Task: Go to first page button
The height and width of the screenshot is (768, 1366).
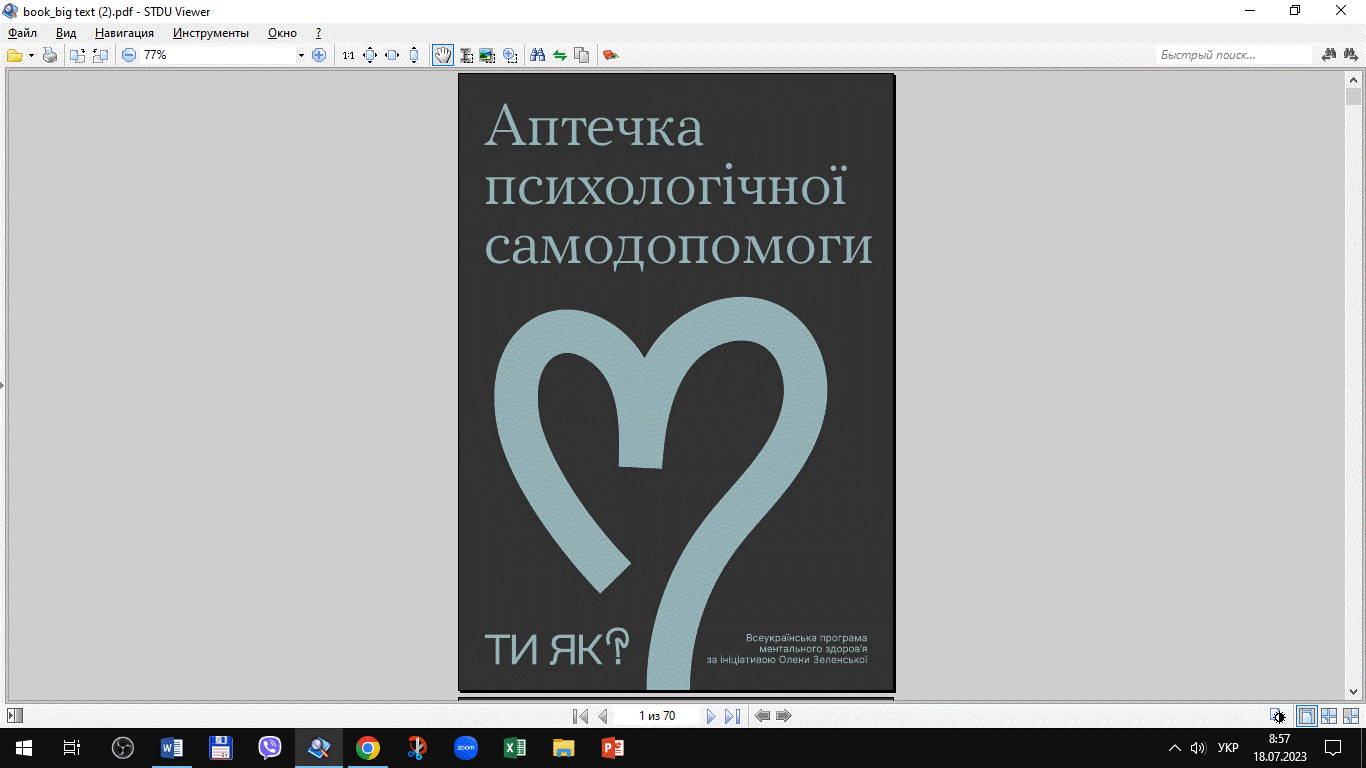Action: (580, 716)
